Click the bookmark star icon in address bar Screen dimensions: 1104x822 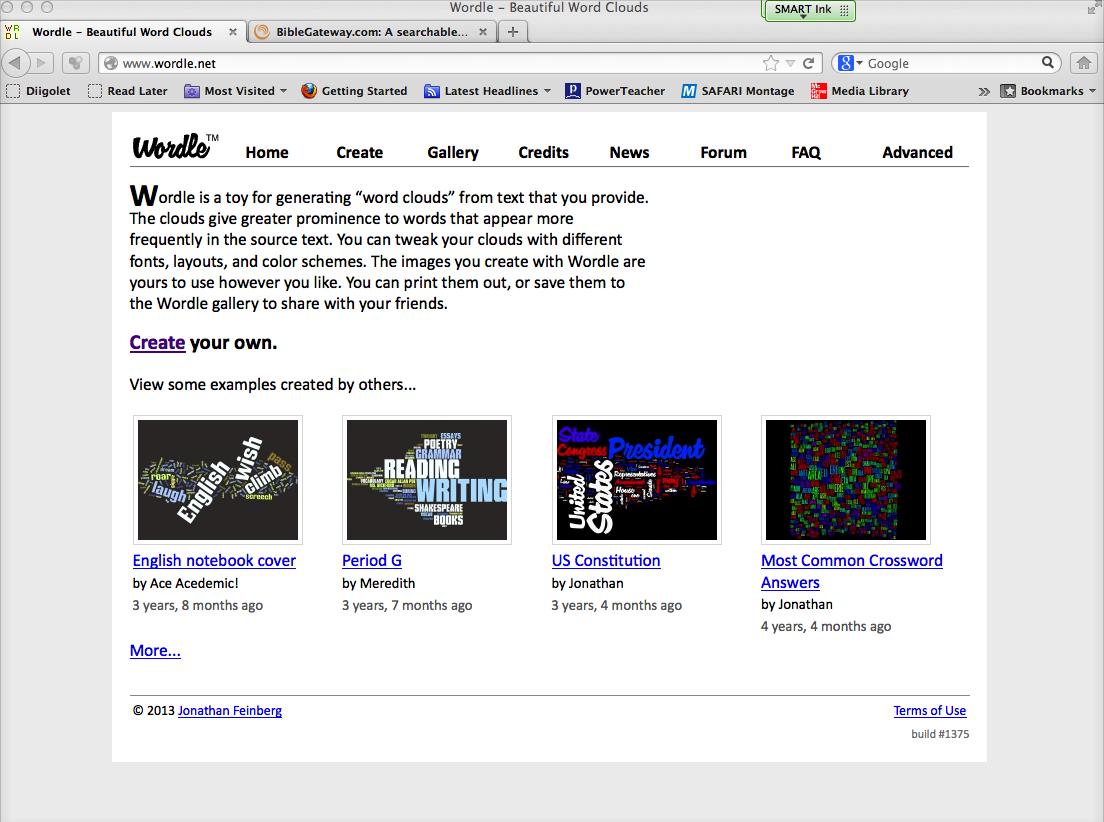tap(771, 63)
